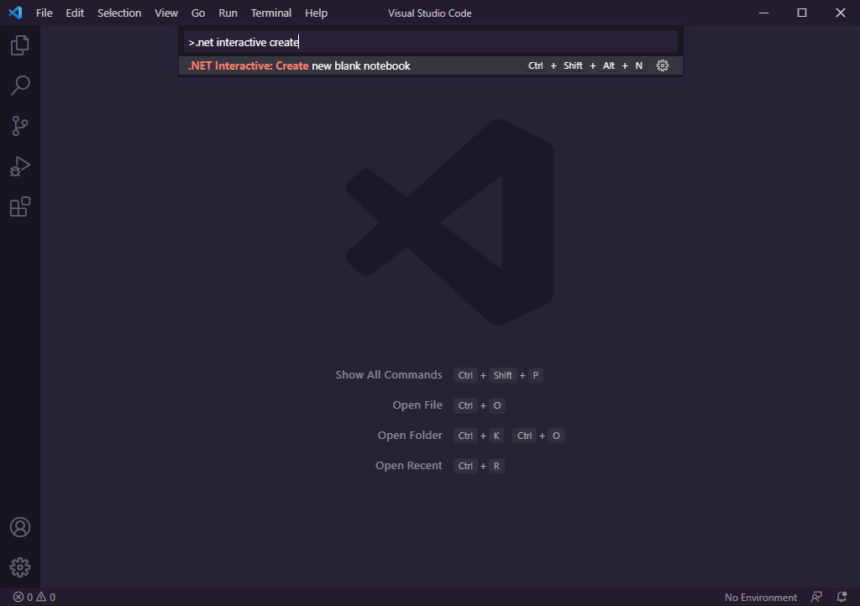The image size is (860, 606).
Task: Open the Run menu
Action: [x=227, y=13]
